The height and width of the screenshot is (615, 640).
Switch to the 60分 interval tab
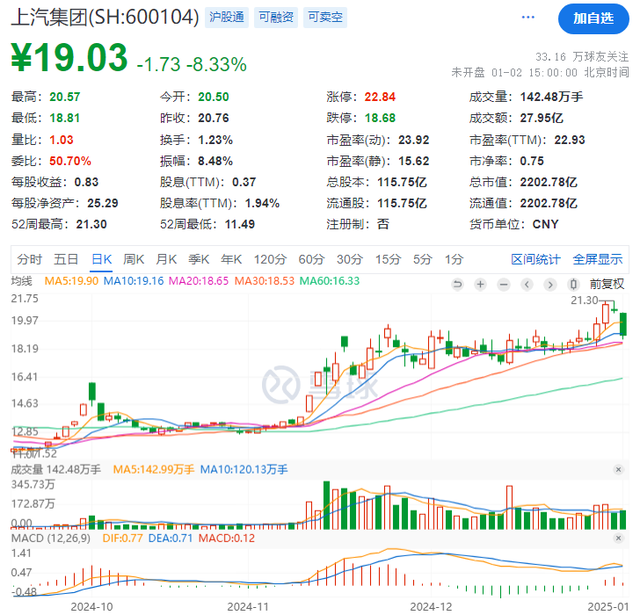[311, 260]
